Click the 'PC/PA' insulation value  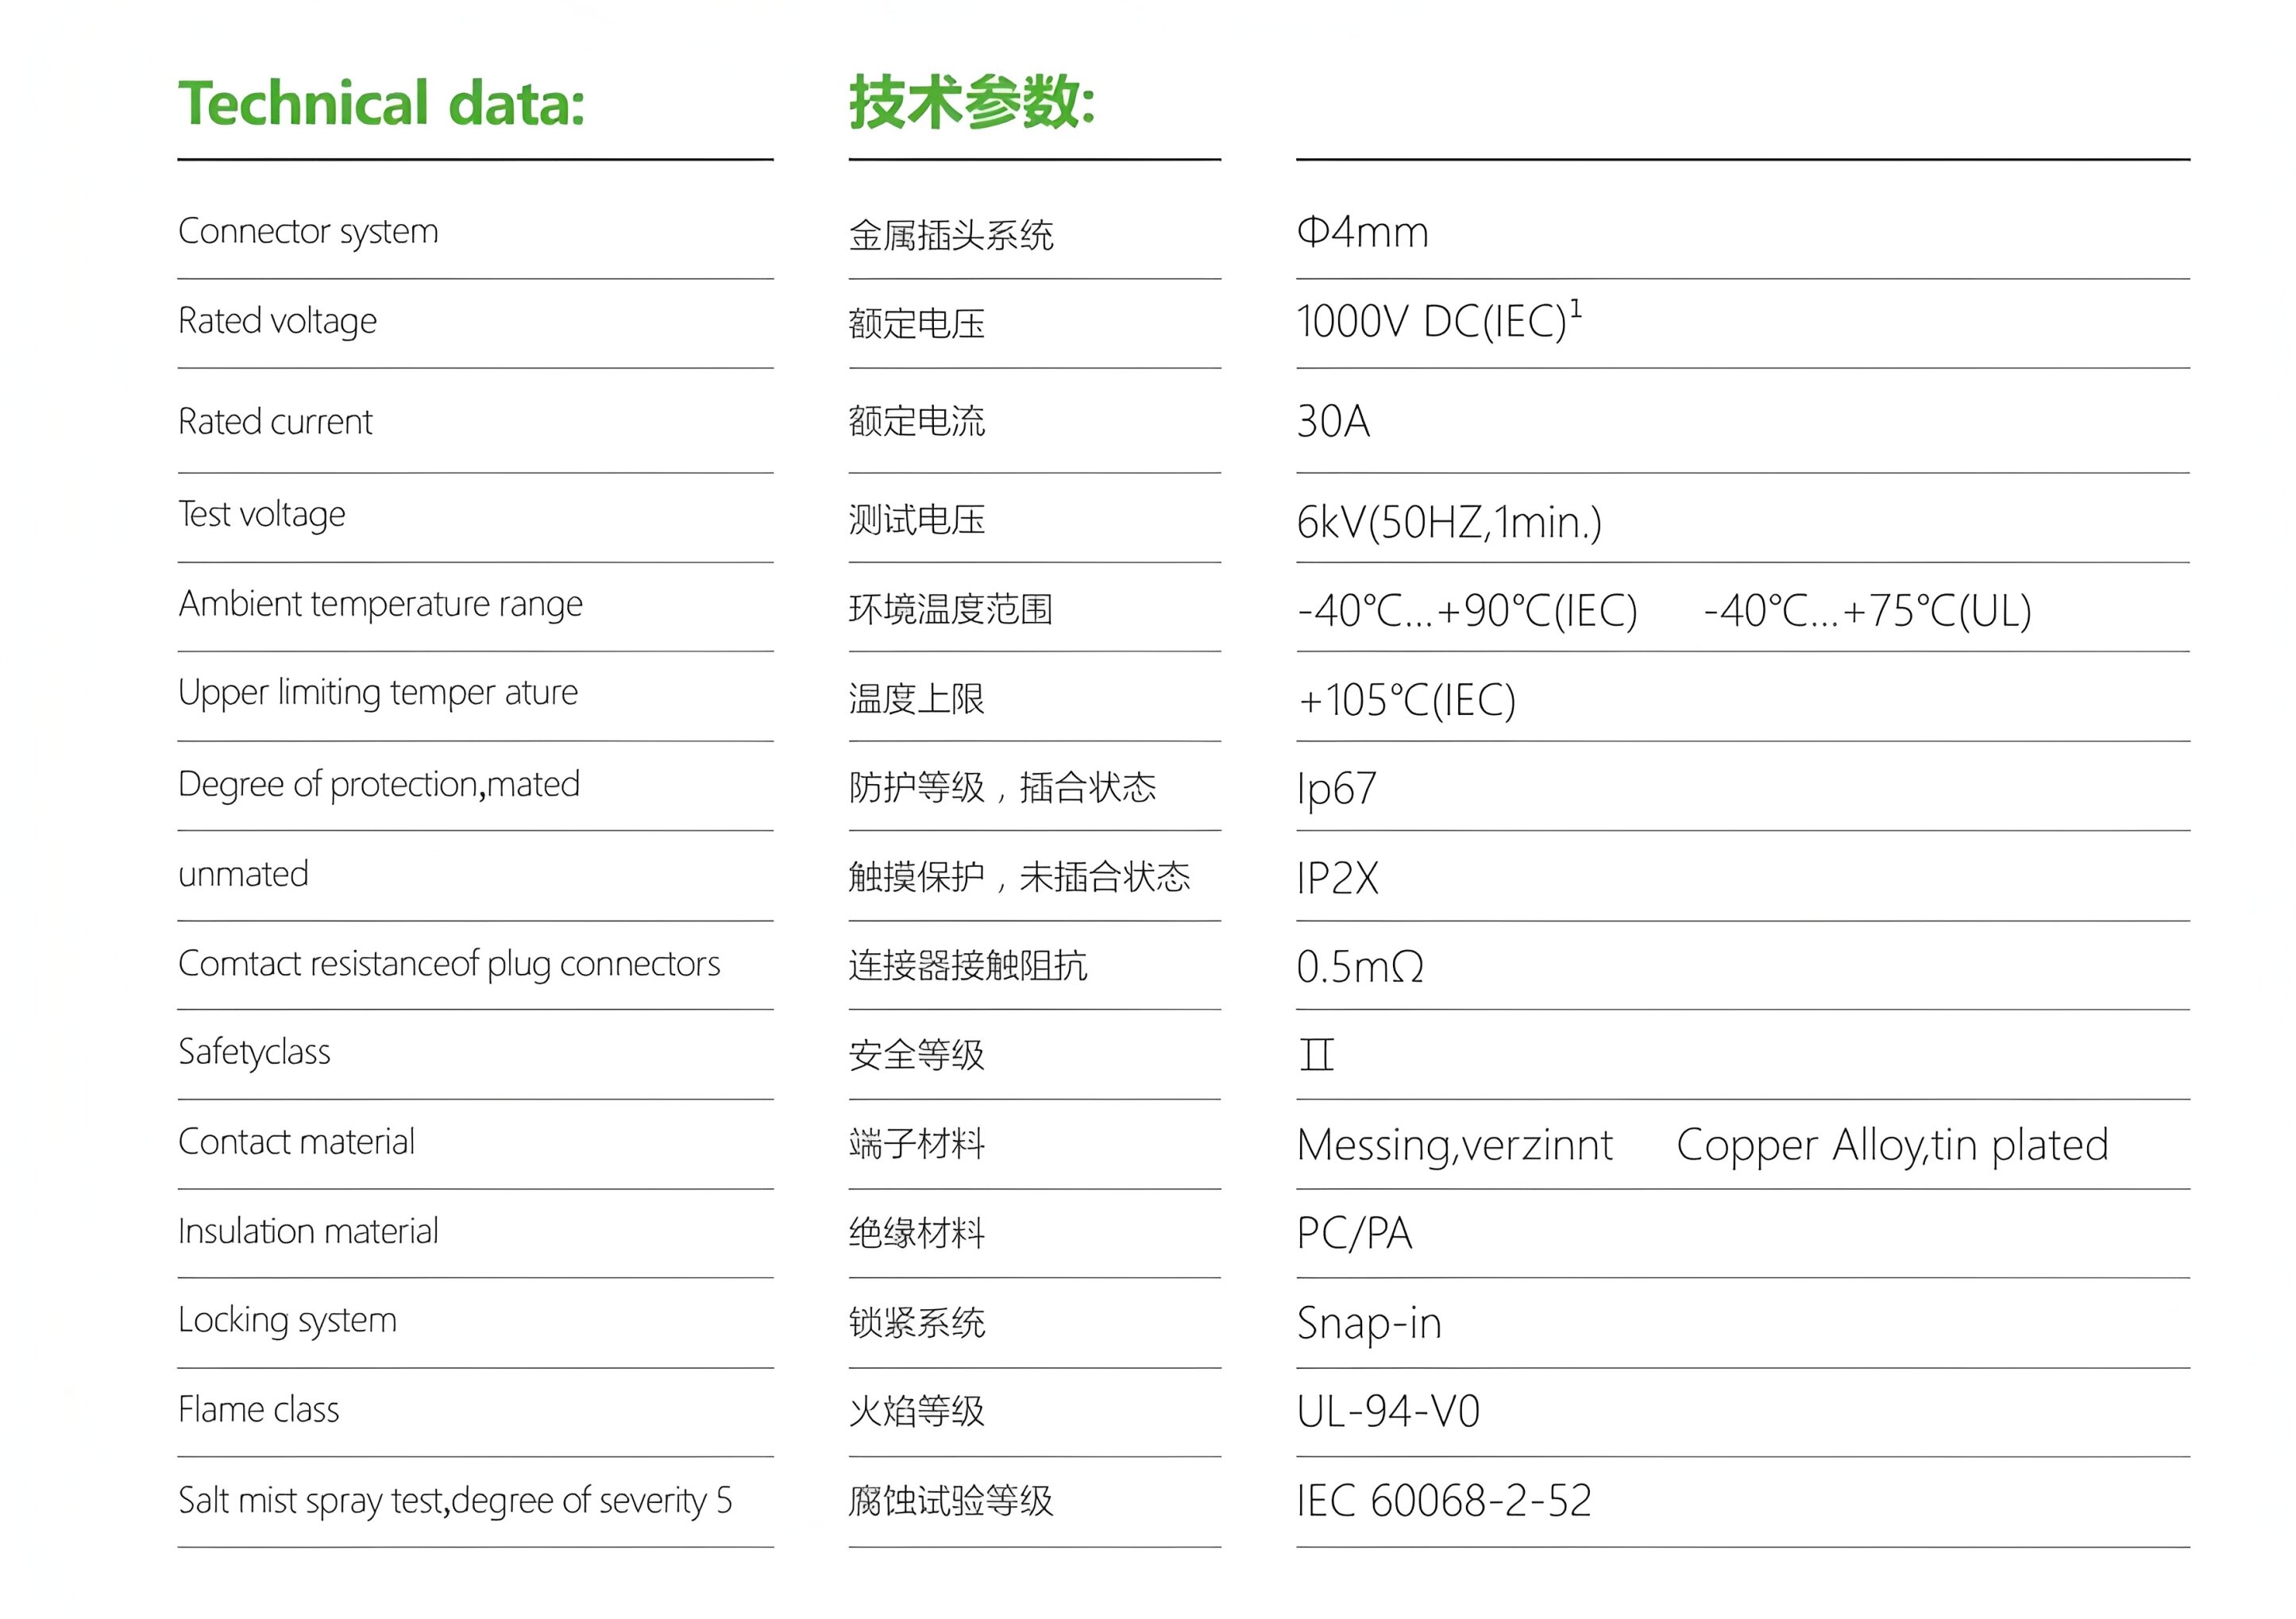point(1355,1235)
